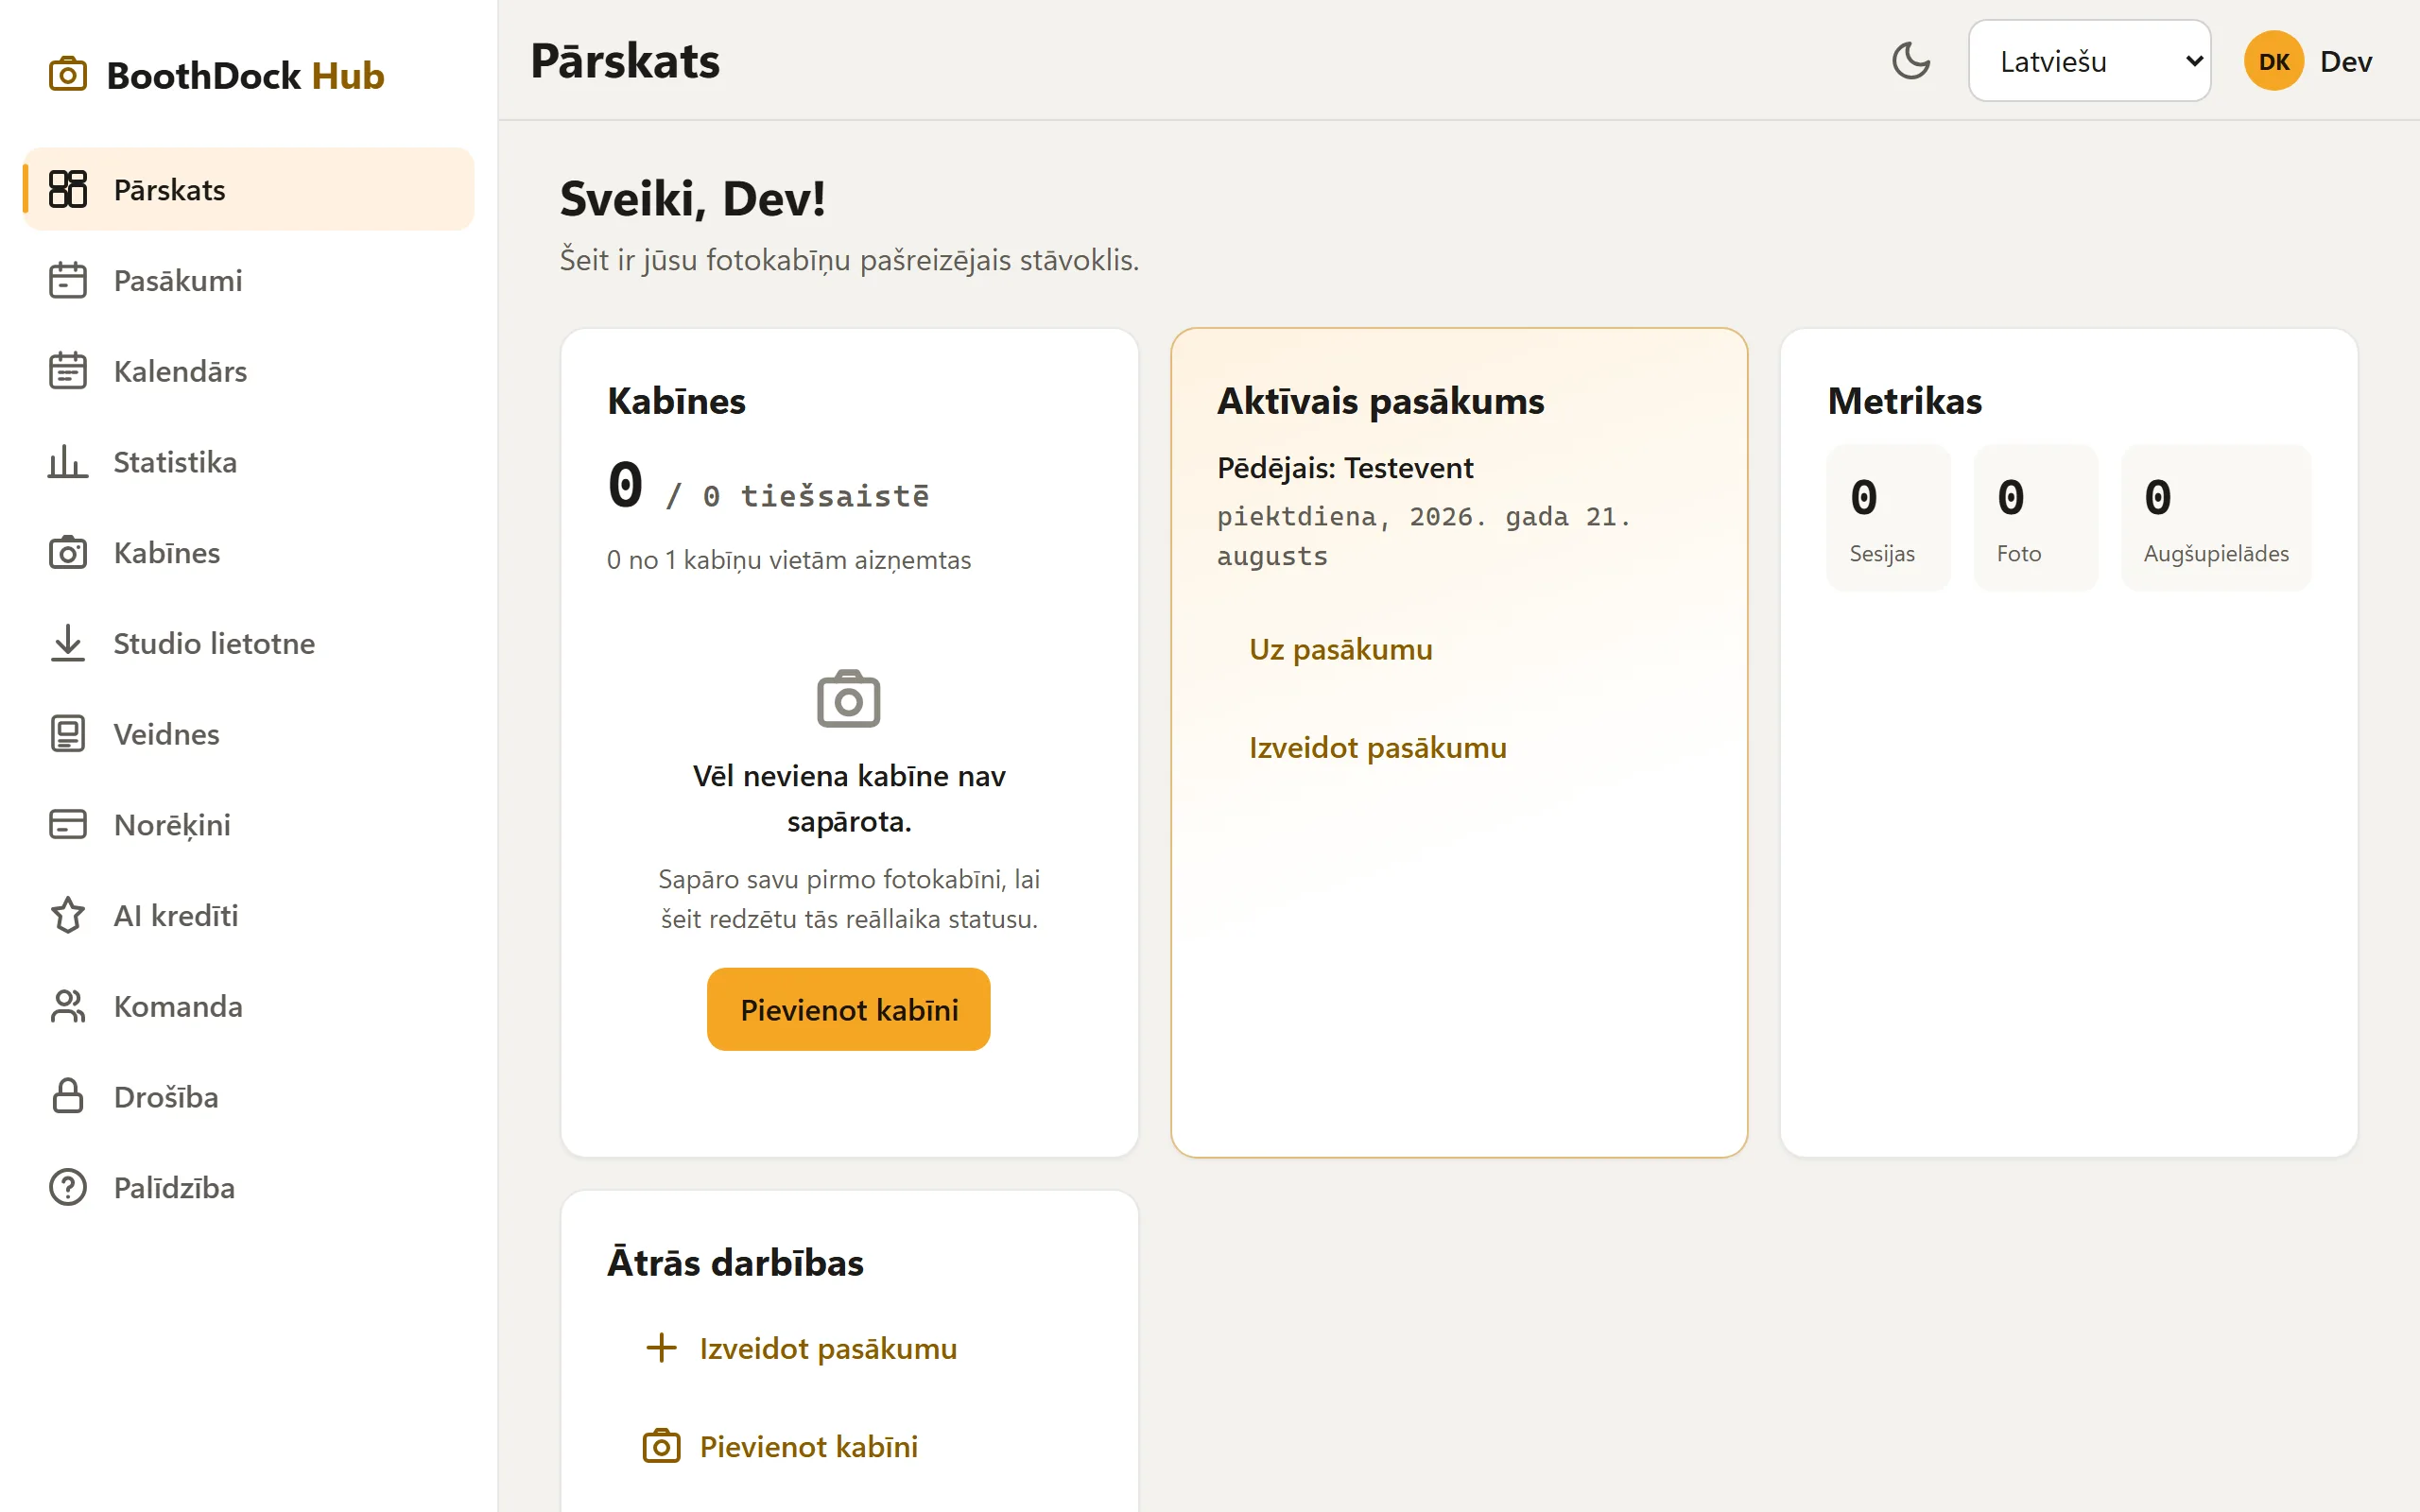Click the empty-state camera icon in Kabīnes card
This screenshot has height=1512, width=2420.
click(849, 698)
